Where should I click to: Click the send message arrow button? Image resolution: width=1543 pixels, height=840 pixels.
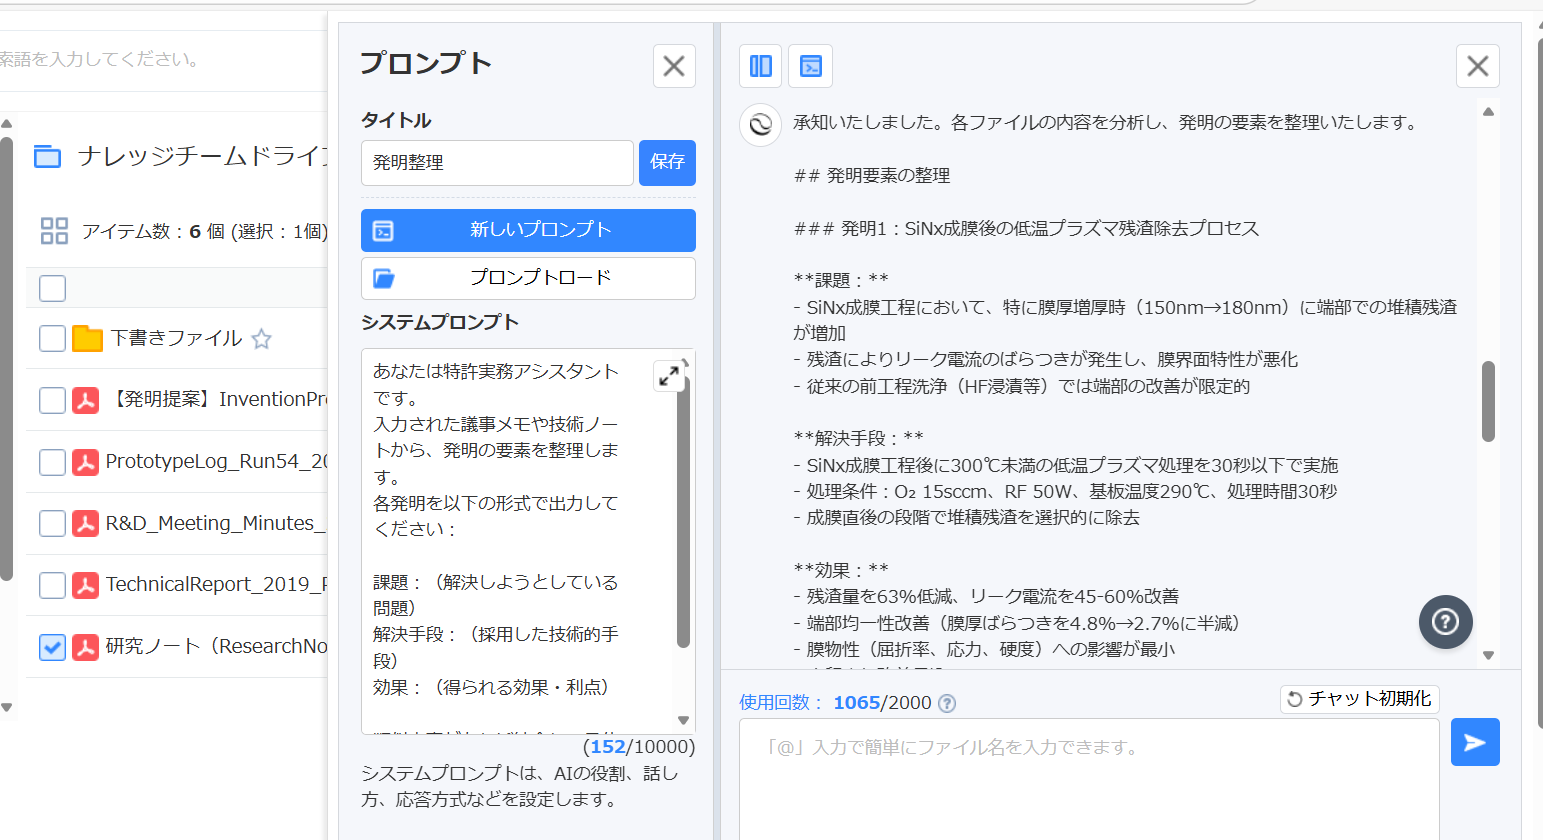(x=1475, y=742)
